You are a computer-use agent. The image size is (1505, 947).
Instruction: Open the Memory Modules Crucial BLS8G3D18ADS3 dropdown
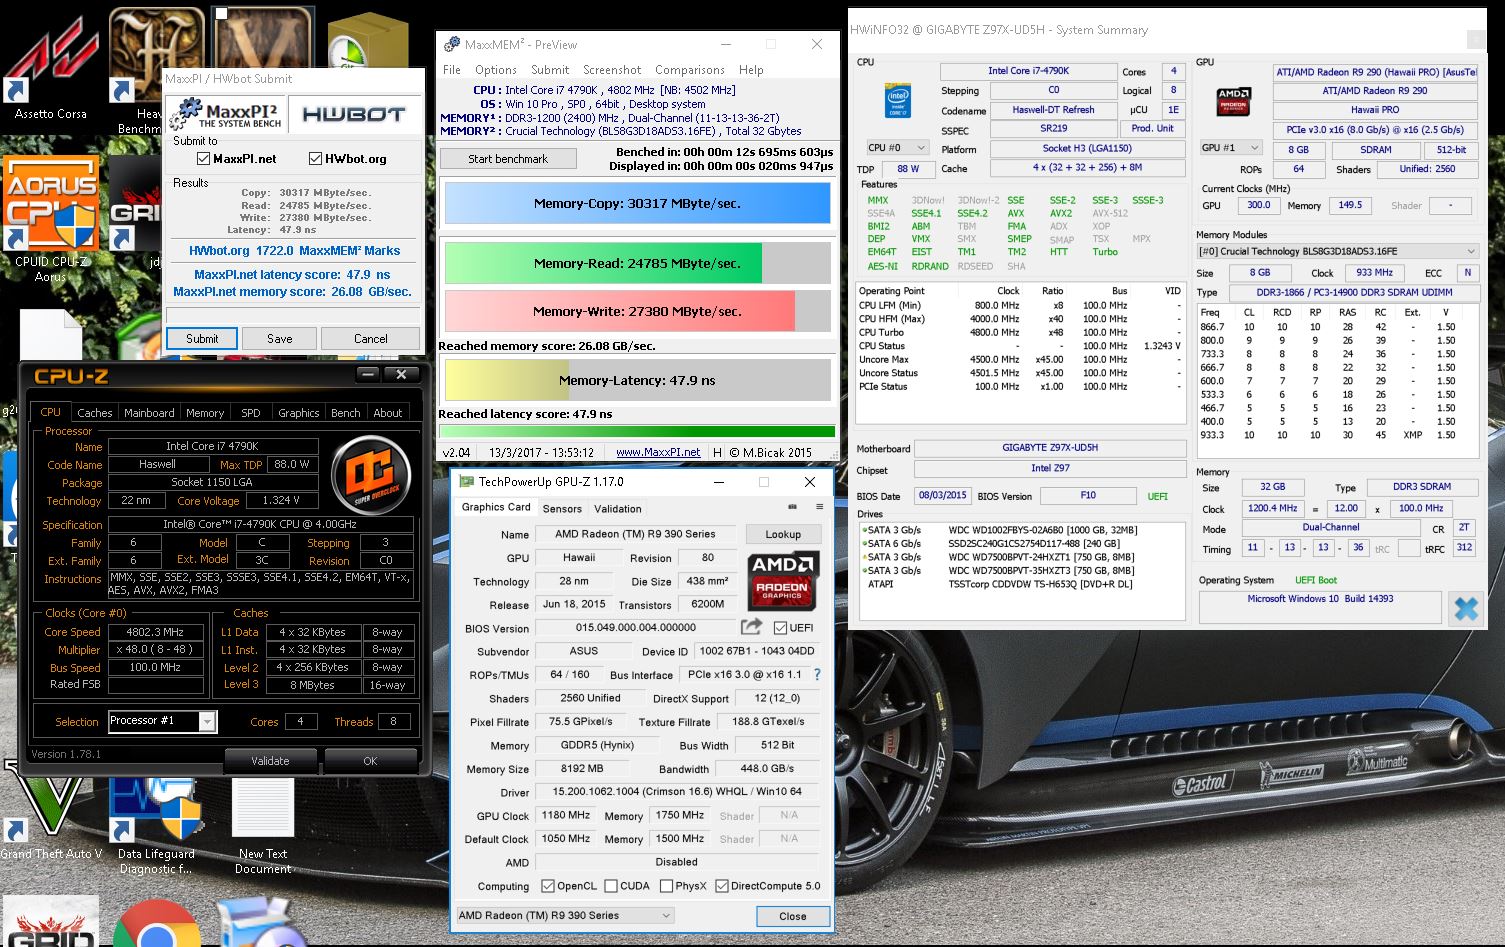[x=1337, y=251]
